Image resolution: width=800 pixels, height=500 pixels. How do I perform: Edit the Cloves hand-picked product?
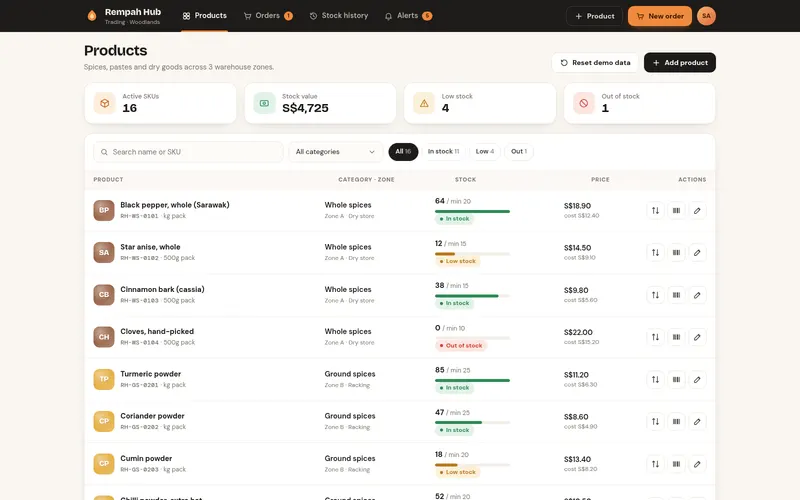[697, 337]
